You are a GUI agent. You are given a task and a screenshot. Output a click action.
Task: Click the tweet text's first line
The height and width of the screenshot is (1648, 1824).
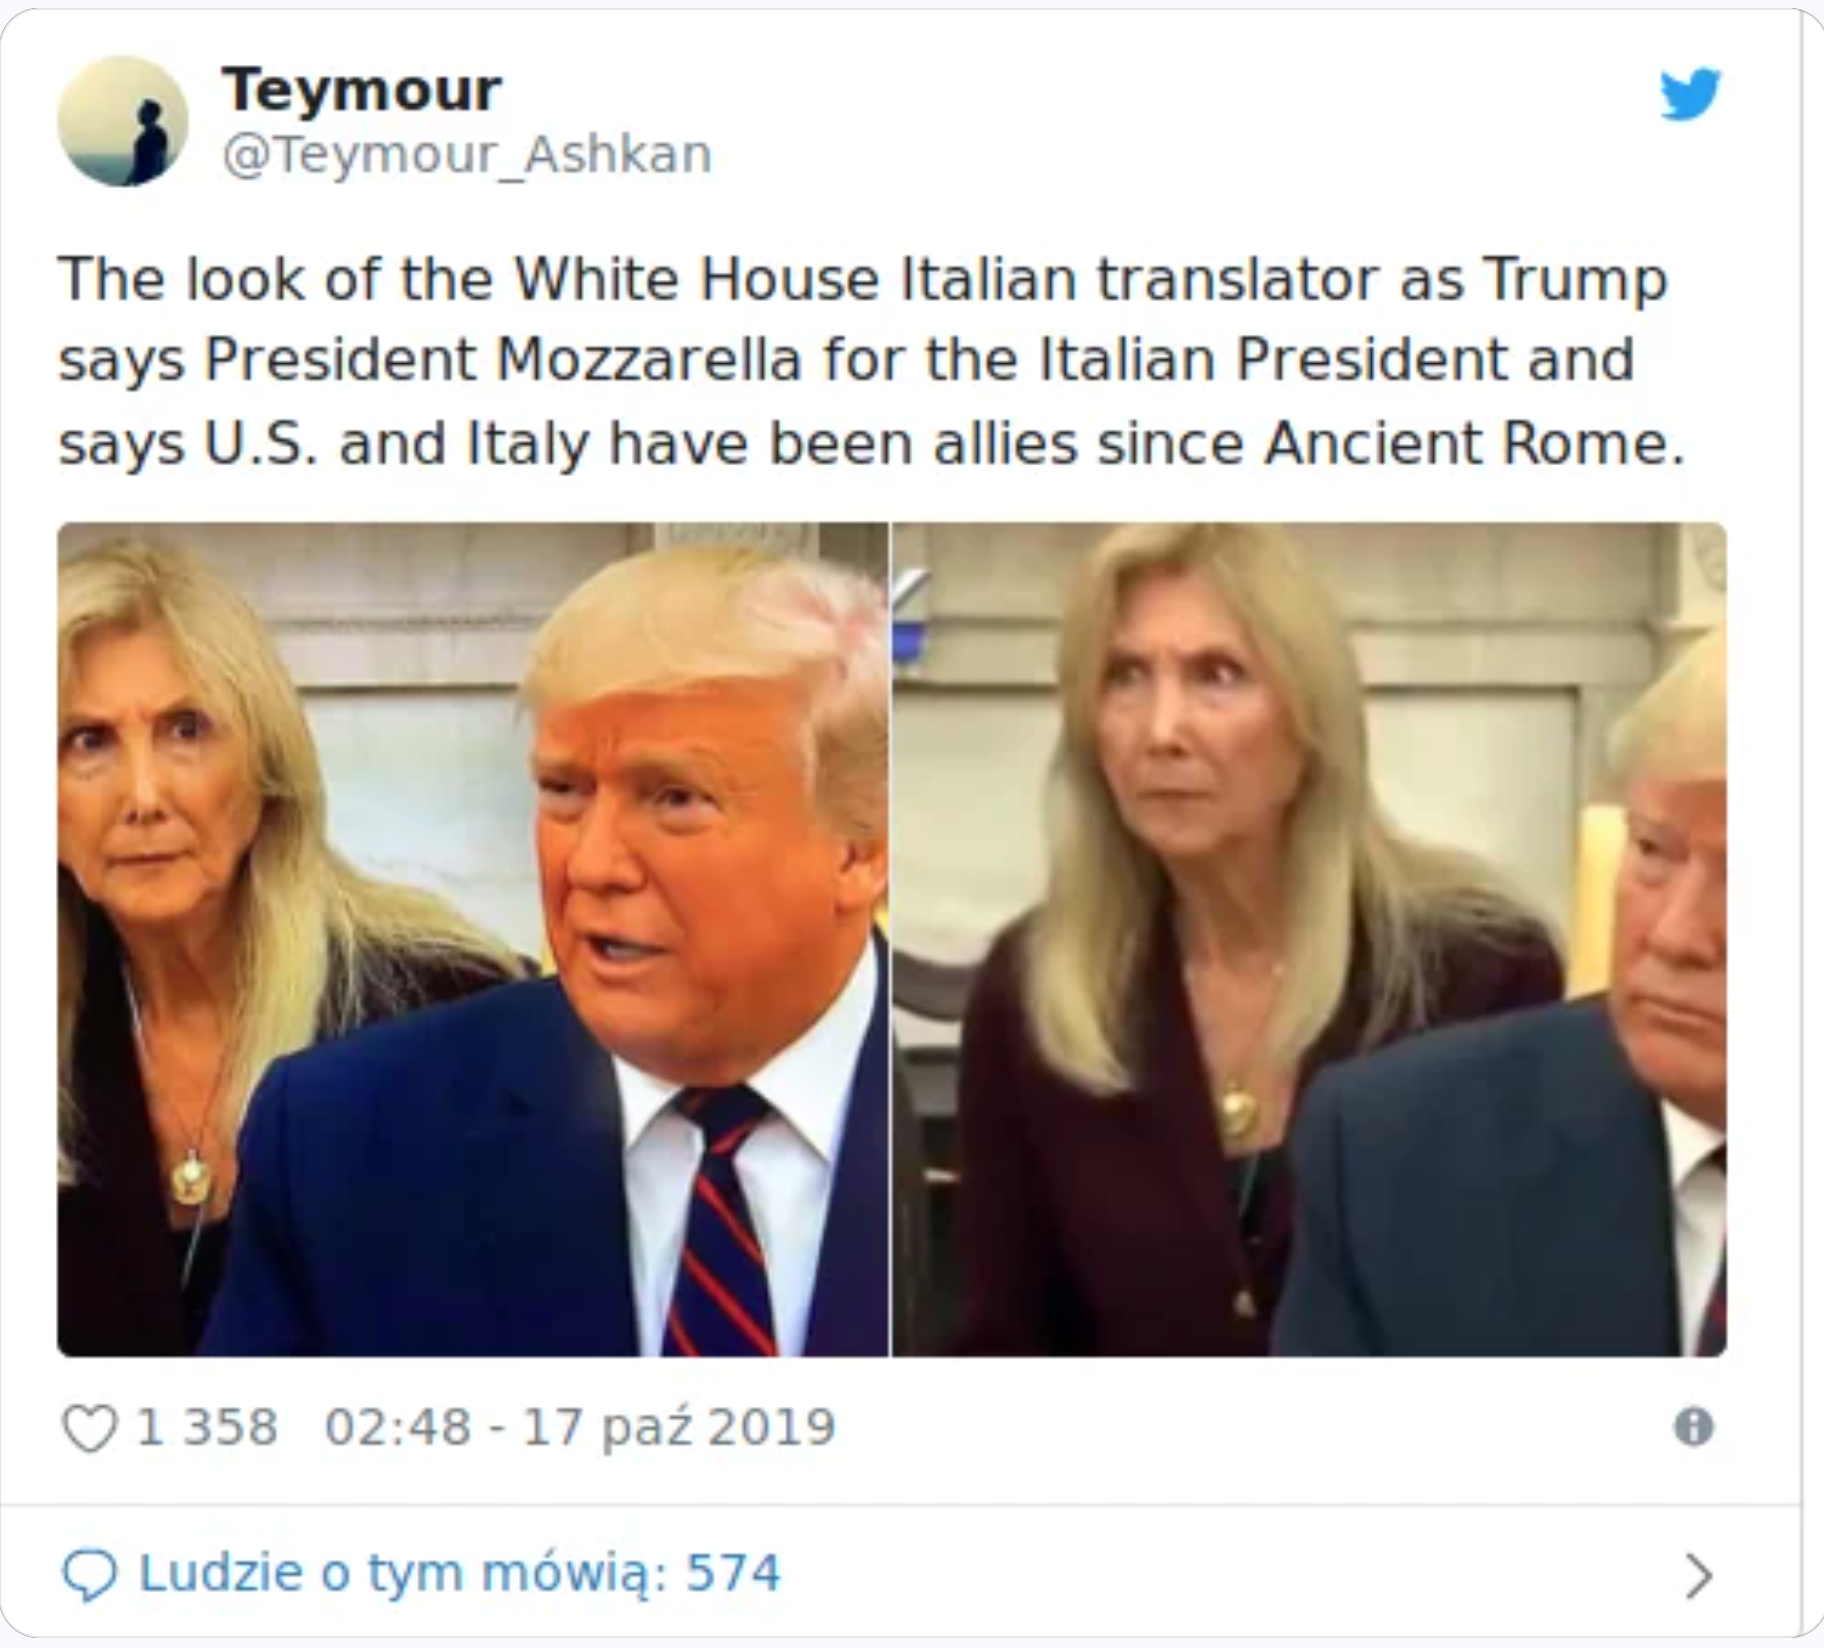pos(863,279)
